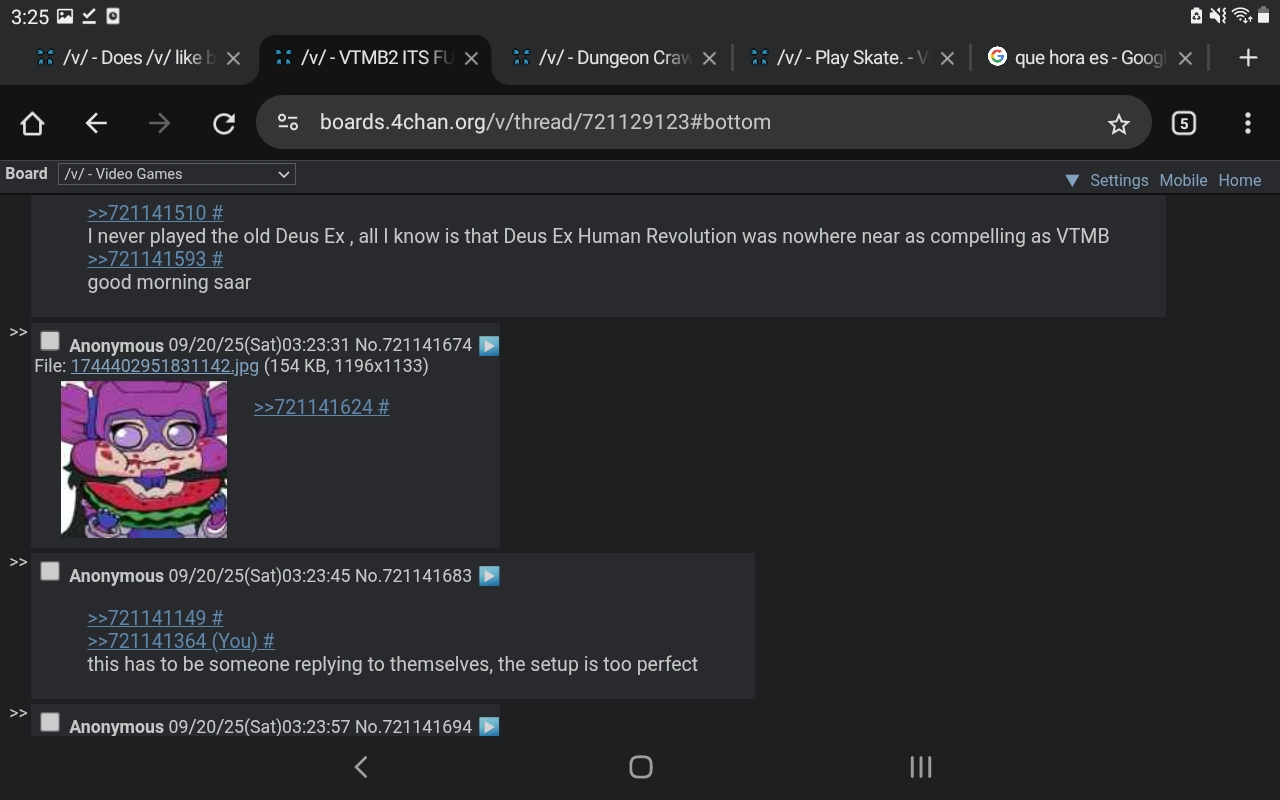Image resolution: width=1280 pixels, height=800 pixels.
Task: Reload the page with refresh icon
Action: tap(224, 123)
